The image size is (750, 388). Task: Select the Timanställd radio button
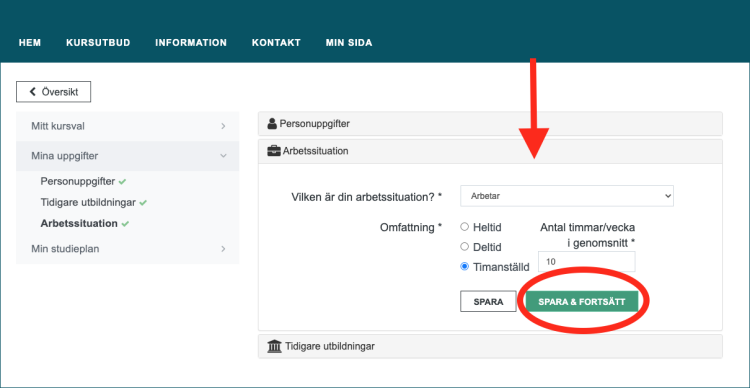point(464,267)
